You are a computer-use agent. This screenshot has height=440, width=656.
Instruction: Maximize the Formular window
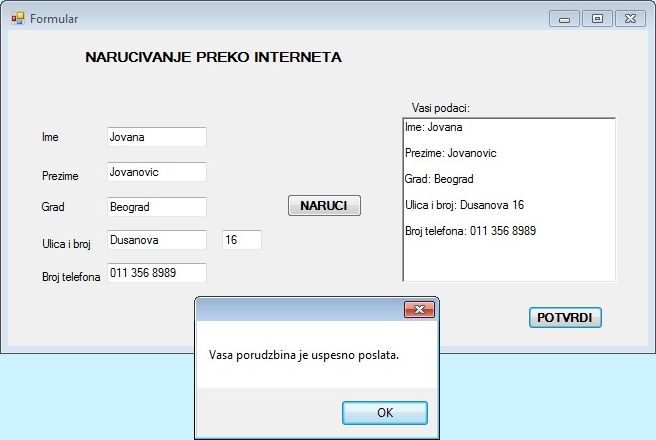[x=597, y=18]
